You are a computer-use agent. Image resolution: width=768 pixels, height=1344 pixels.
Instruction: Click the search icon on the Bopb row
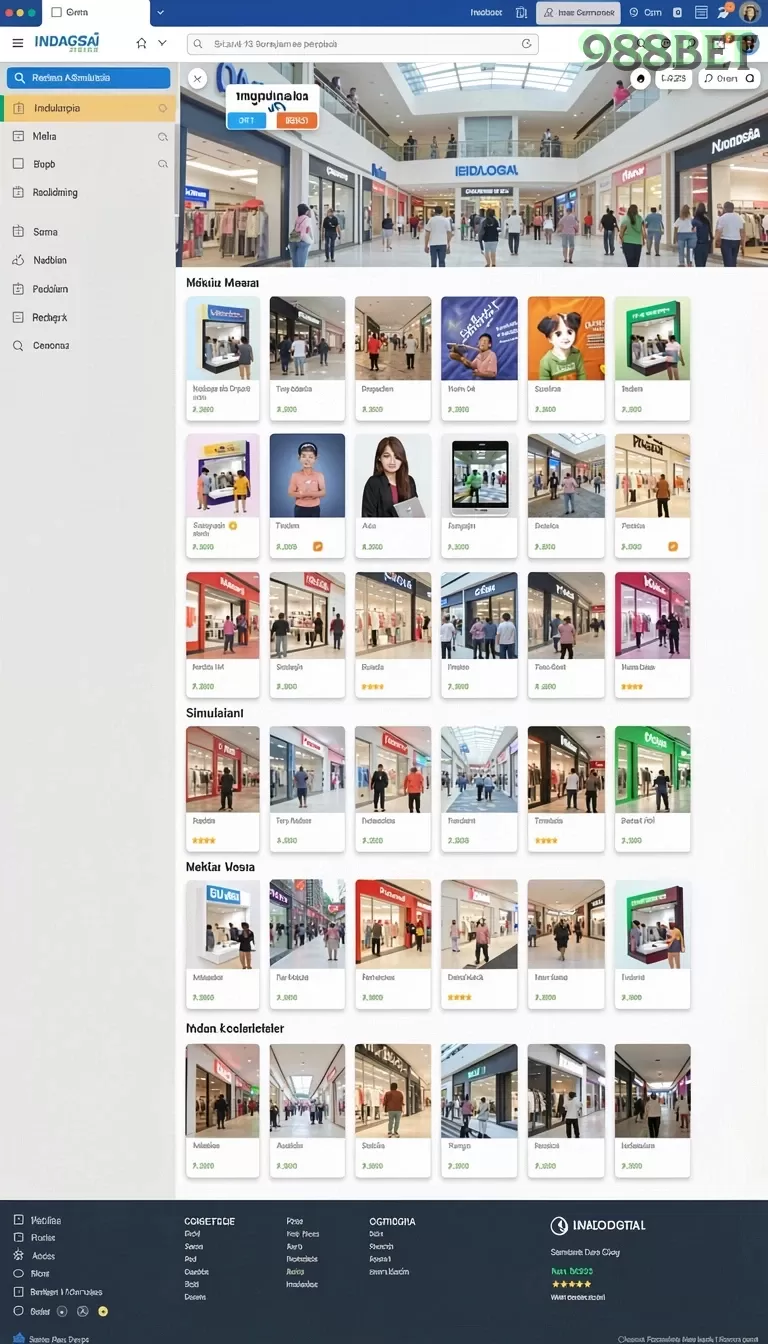pos(163,164)
